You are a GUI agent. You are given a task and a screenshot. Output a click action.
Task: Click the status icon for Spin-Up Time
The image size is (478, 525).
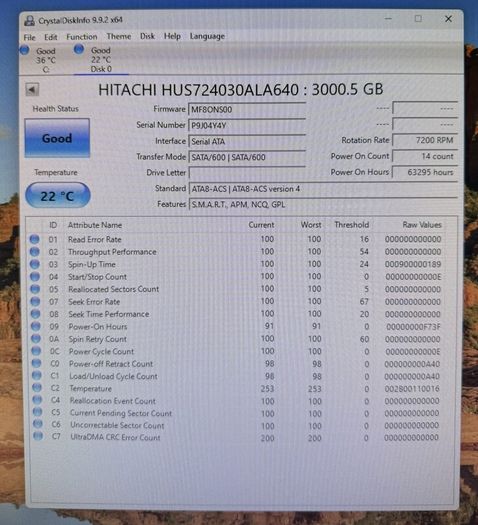(35, 264)
